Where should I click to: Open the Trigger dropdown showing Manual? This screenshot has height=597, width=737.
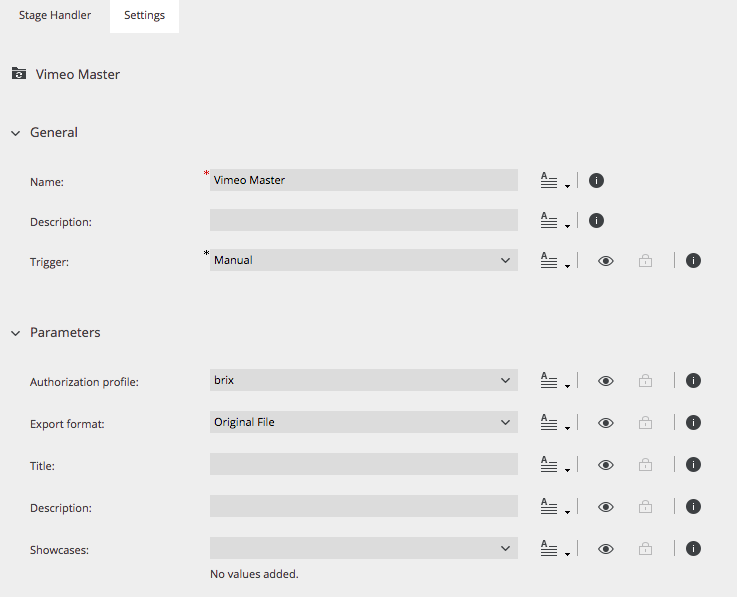tap(364, 260)
